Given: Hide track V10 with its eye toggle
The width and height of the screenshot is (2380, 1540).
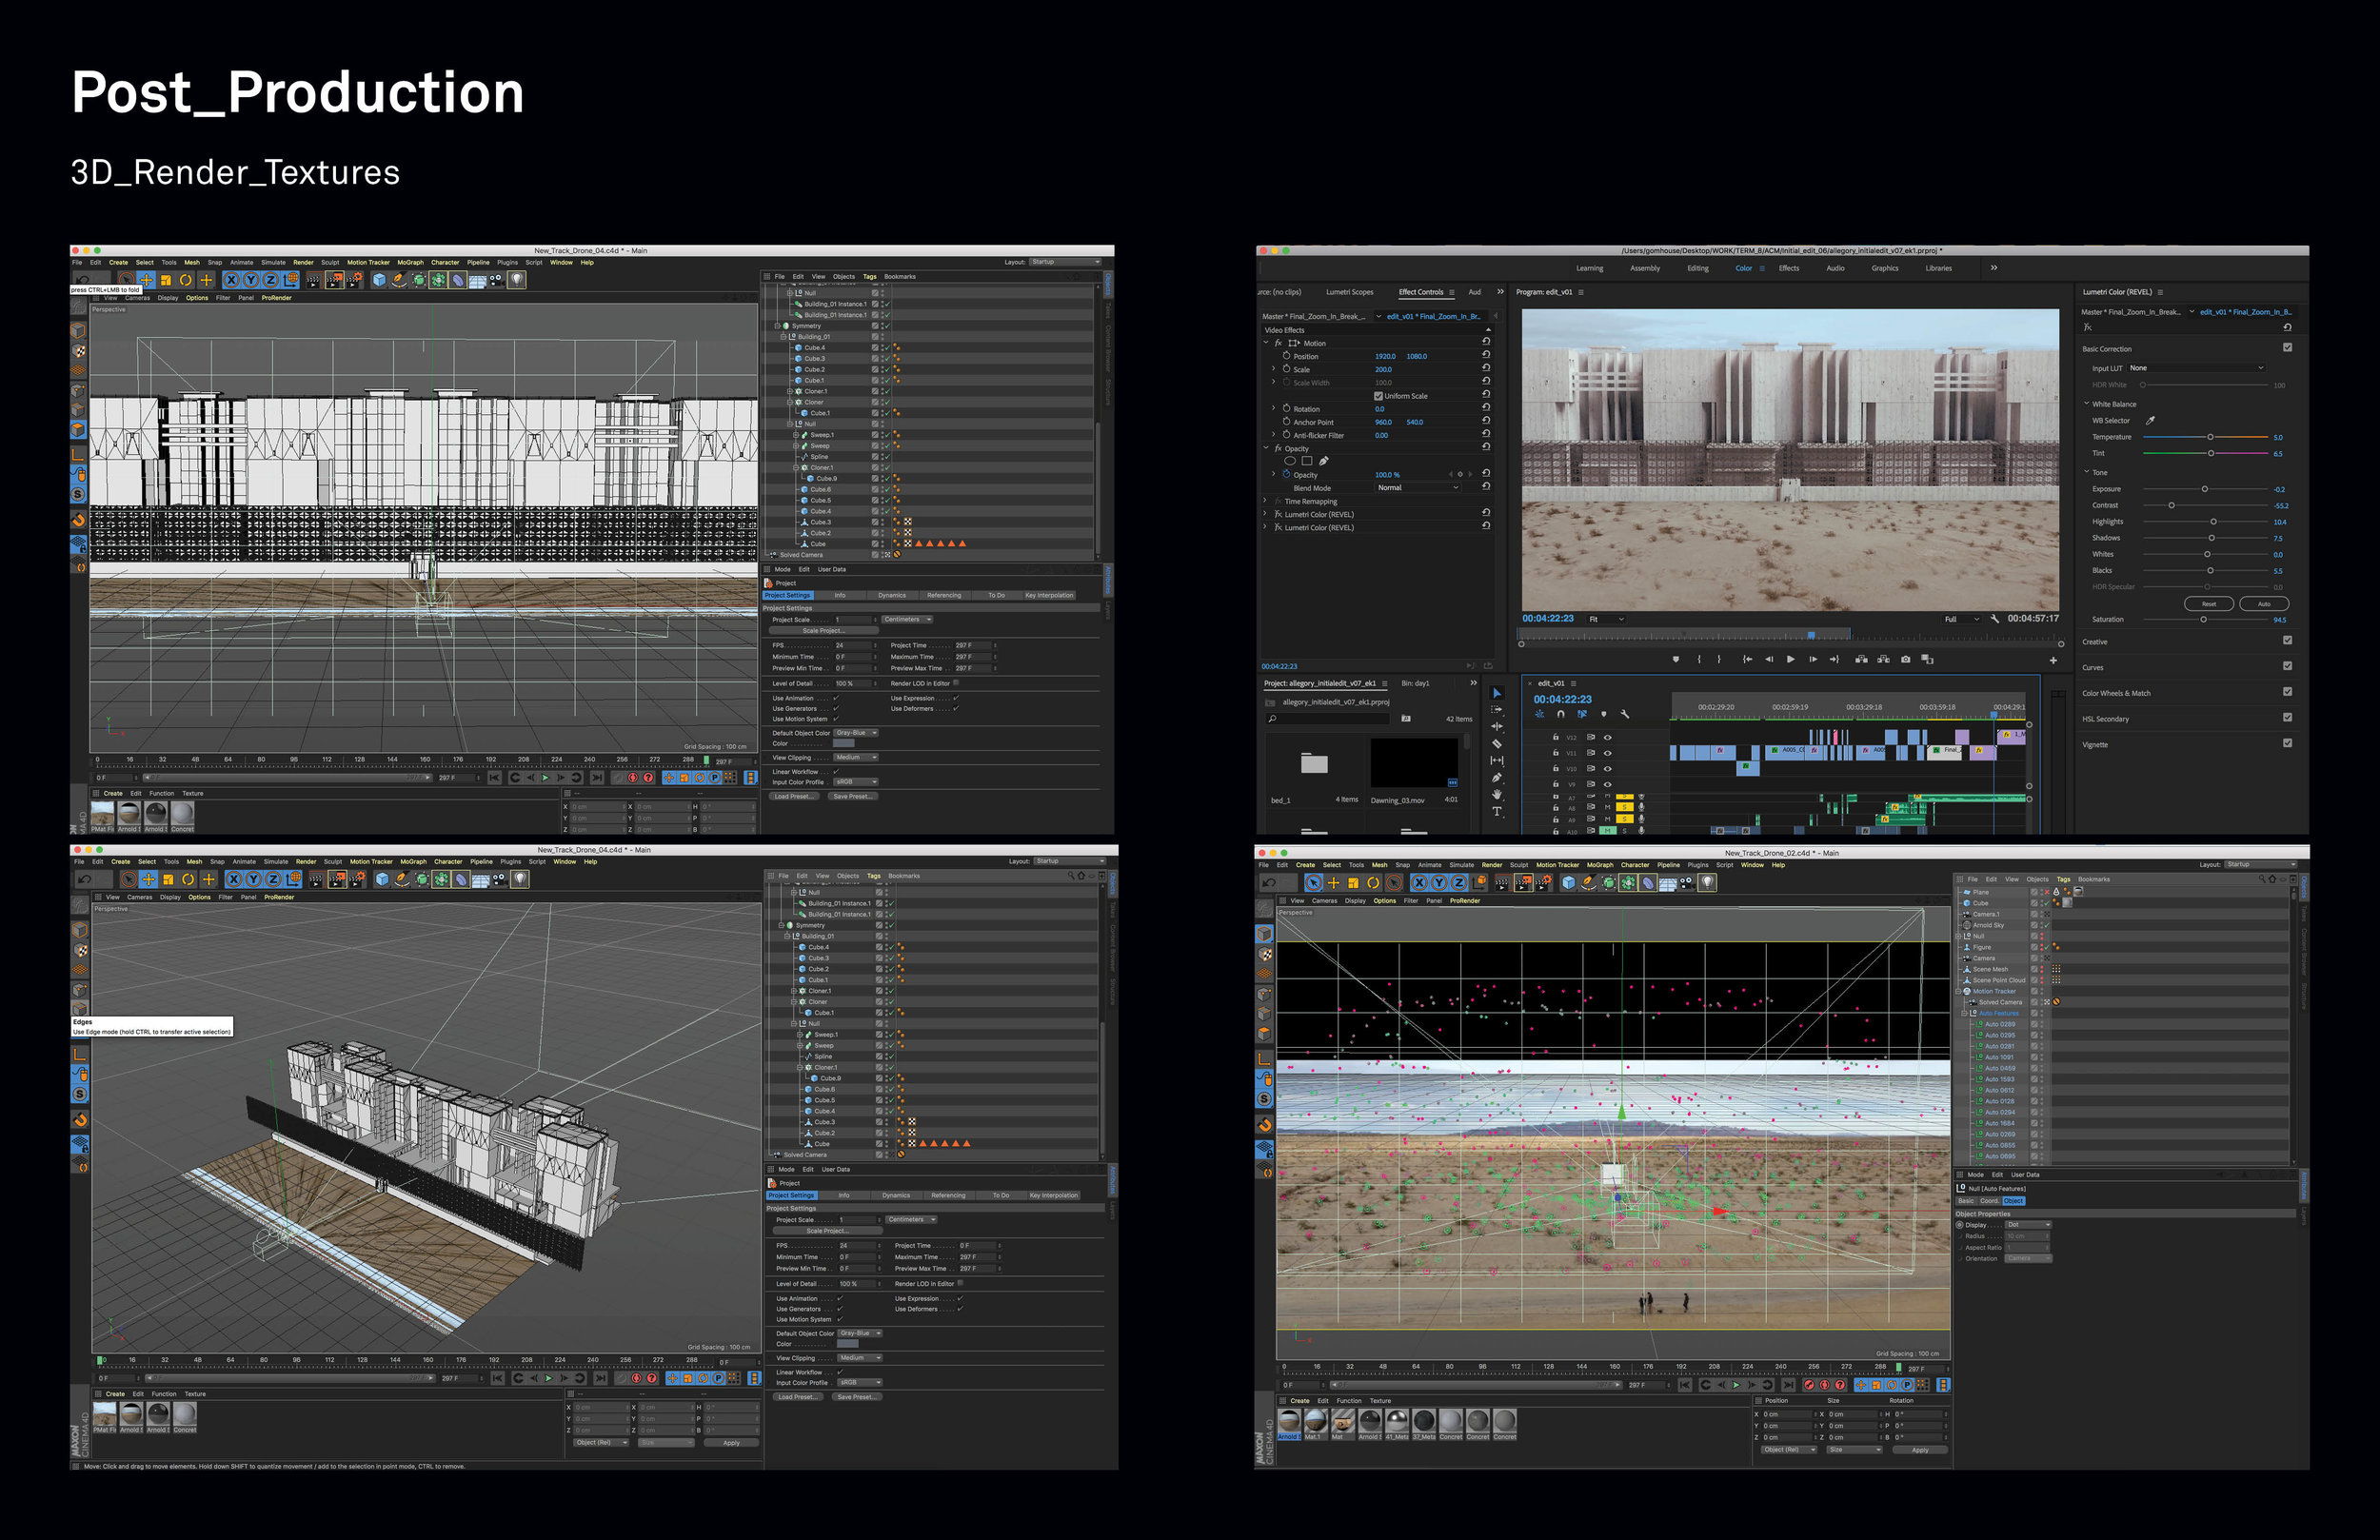Looking at the screenshot, I should 1608,768.
